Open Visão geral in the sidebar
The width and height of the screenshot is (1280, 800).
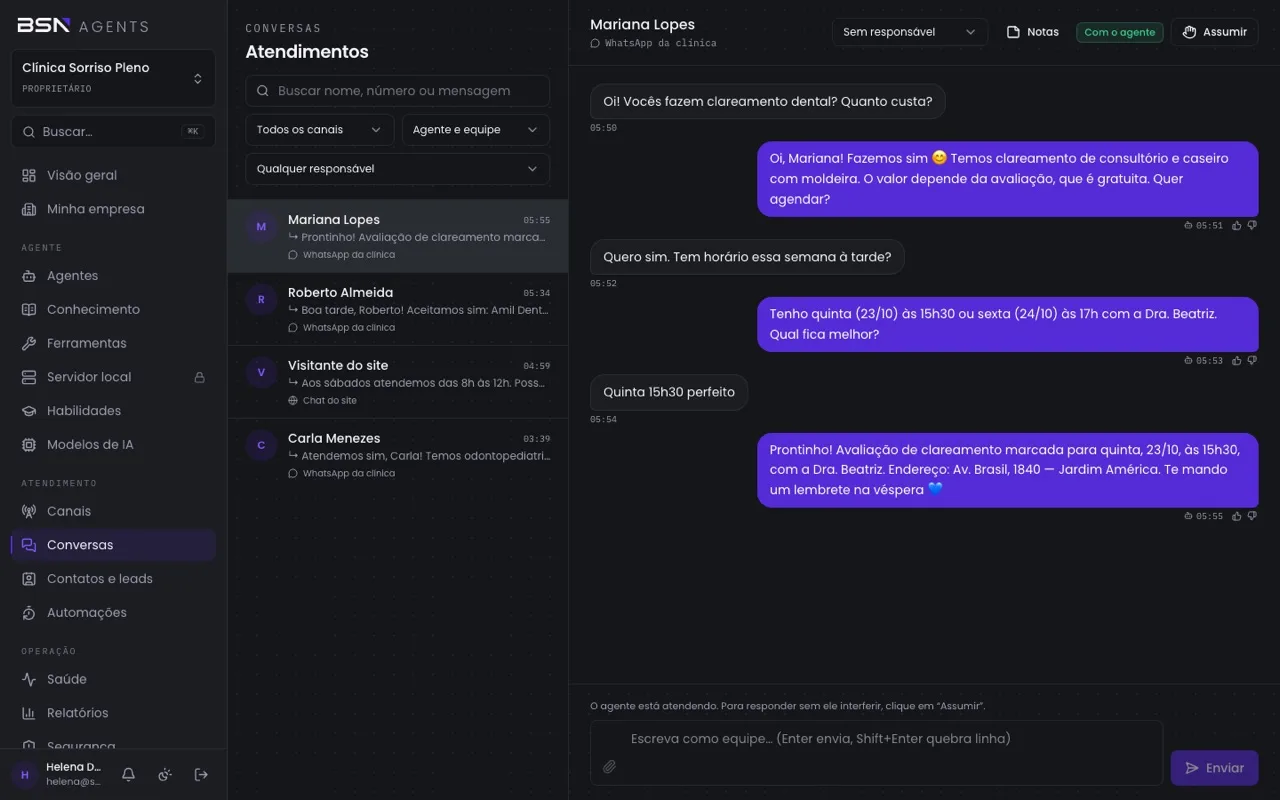click(x=113, y=175)
